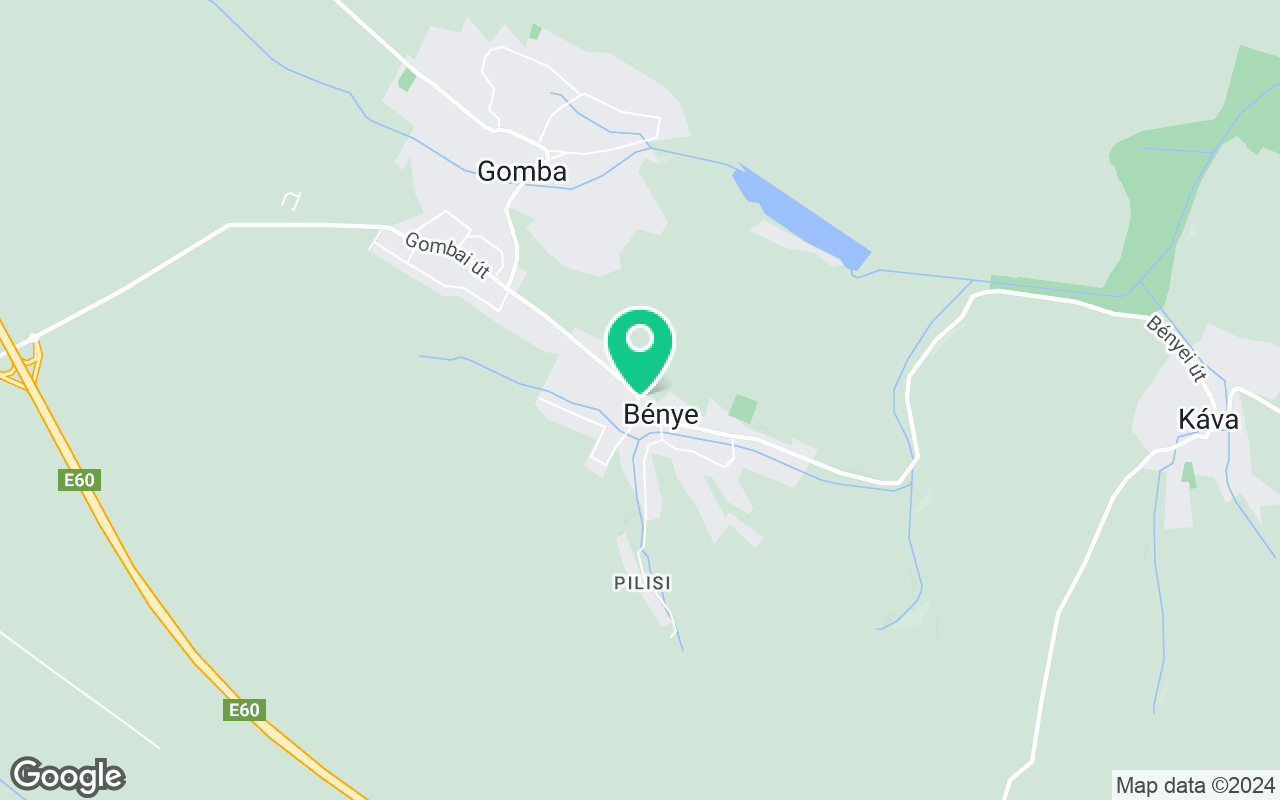Screen dimensions: 1280x800
Task: Click the lower E60 highway shield
Action: click(x=244, y=710)
